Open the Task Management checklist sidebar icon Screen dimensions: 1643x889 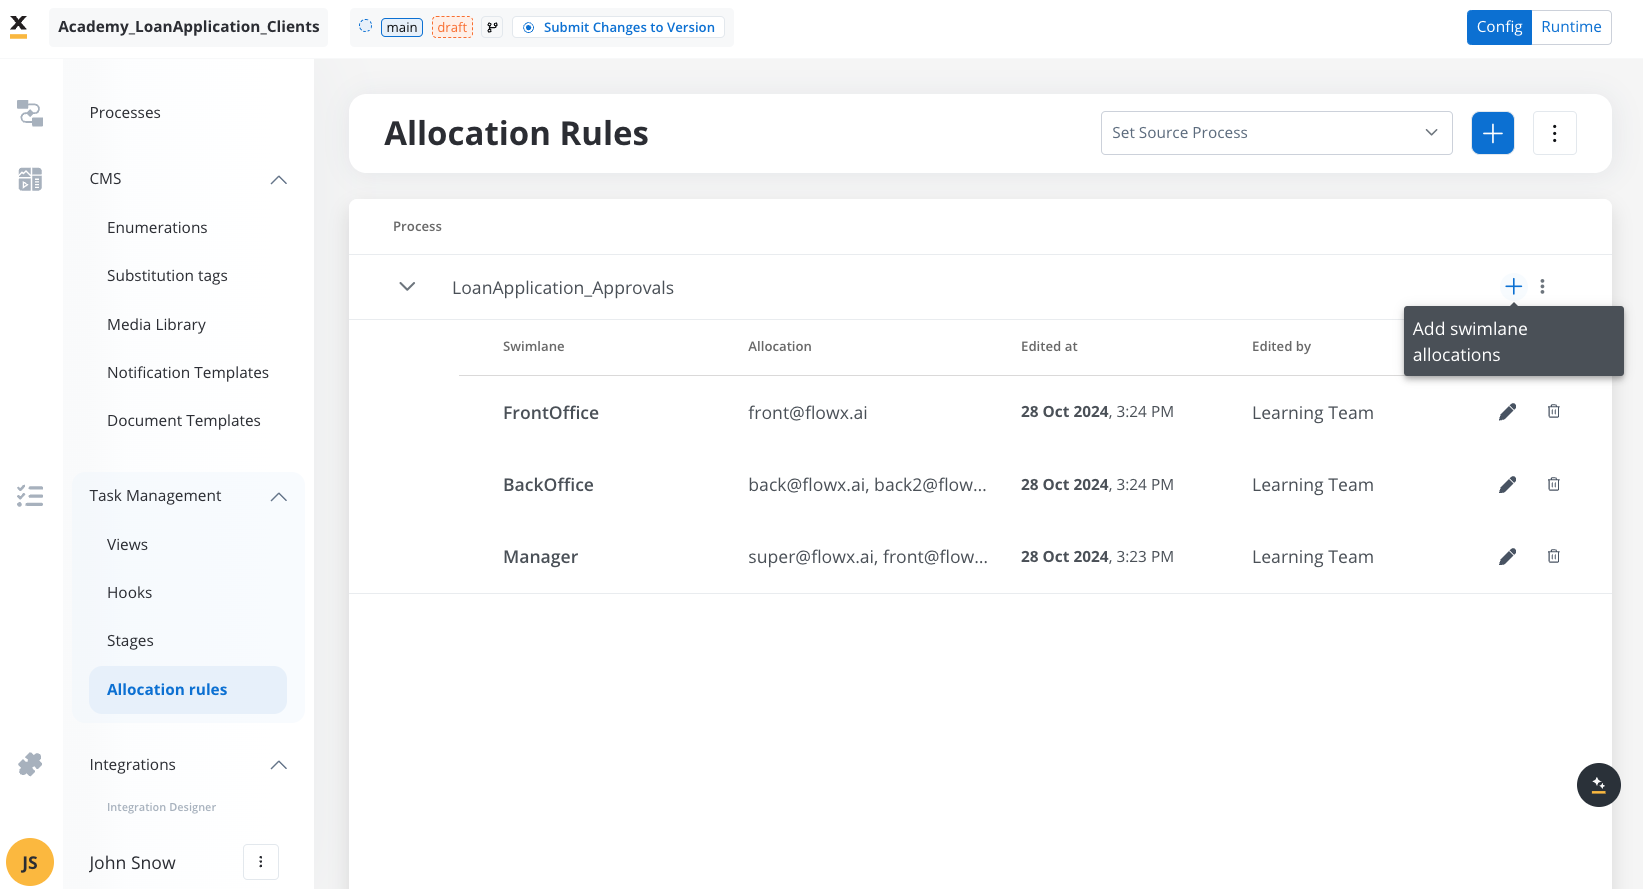(x=30, y=496)
